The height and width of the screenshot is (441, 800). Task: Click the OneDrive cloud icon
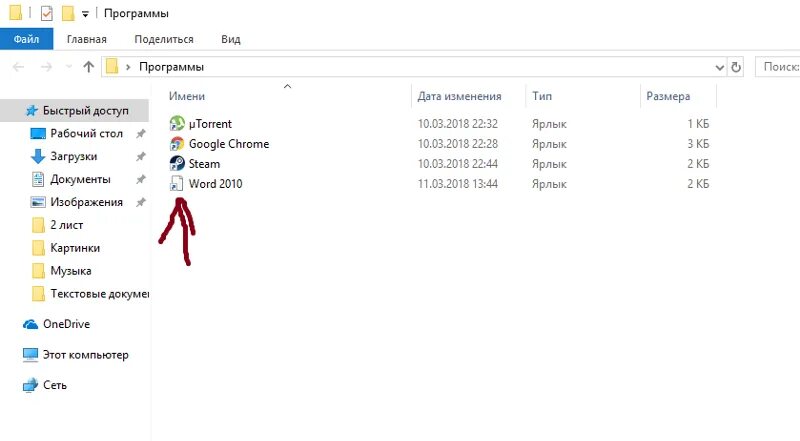(x=31, y=325)
